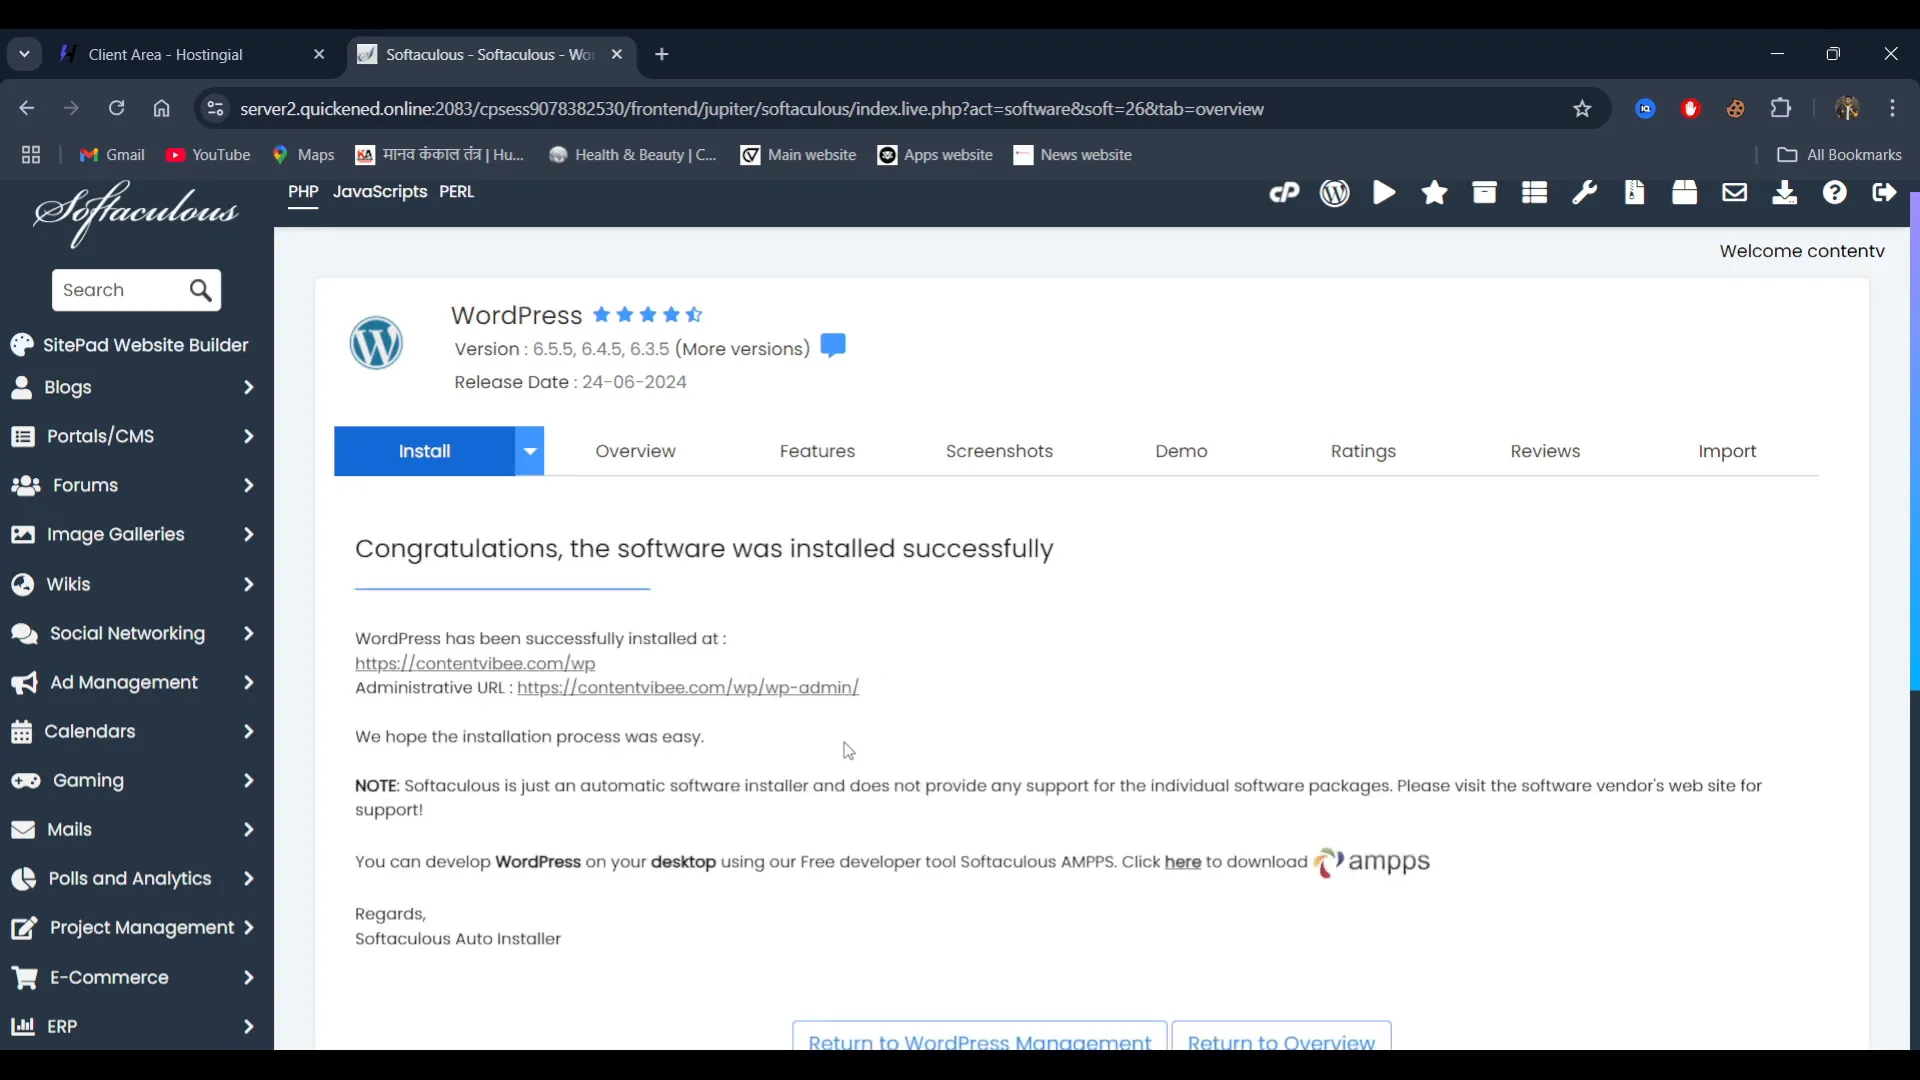Bookmark this page with the star icon
Viewport: 1920px width, 1080px height.
point(1582,109)
